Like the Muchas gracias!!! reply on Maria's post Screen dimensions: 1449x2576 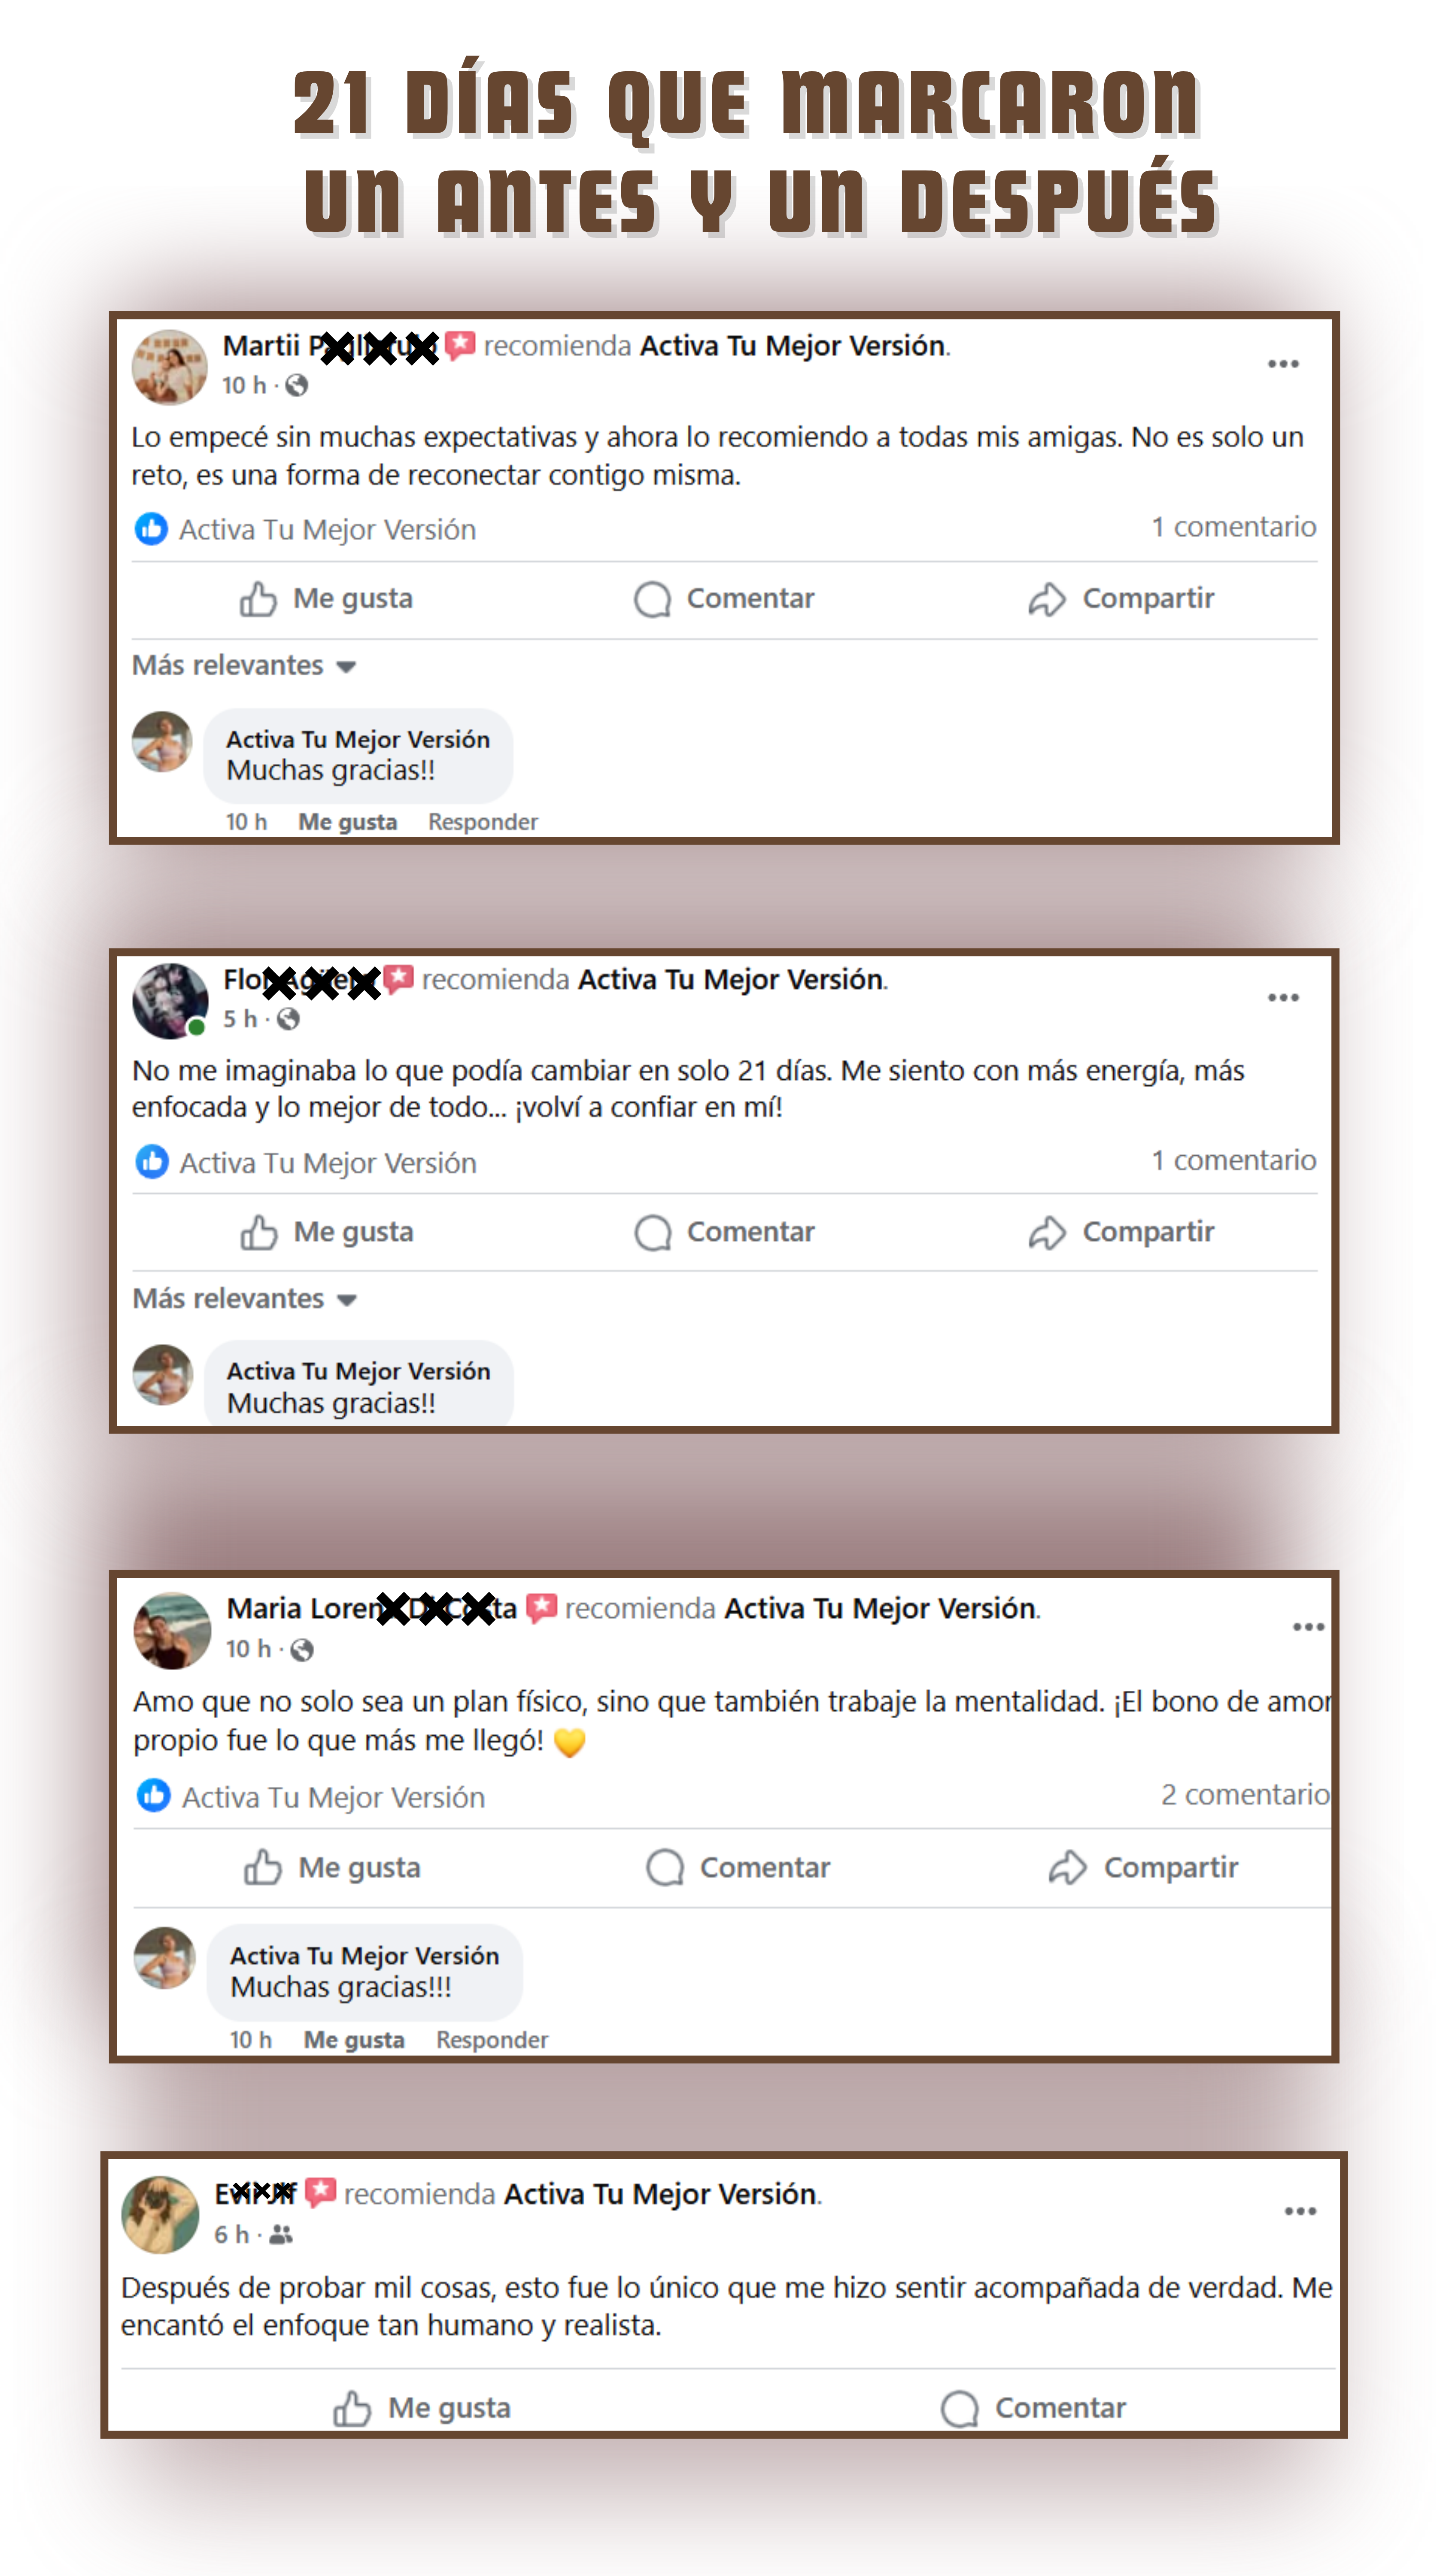click(354, 2040)
